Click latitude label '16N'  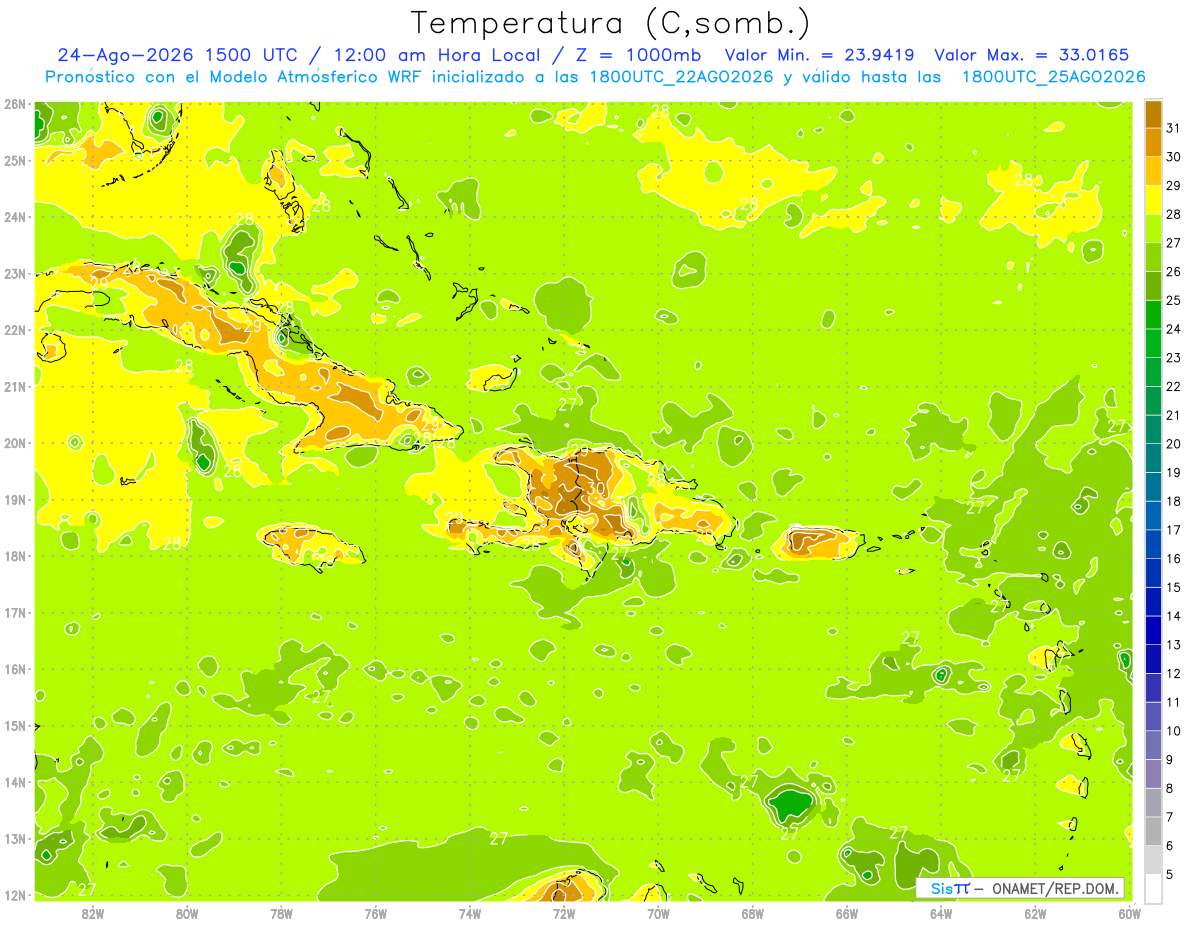14,669
